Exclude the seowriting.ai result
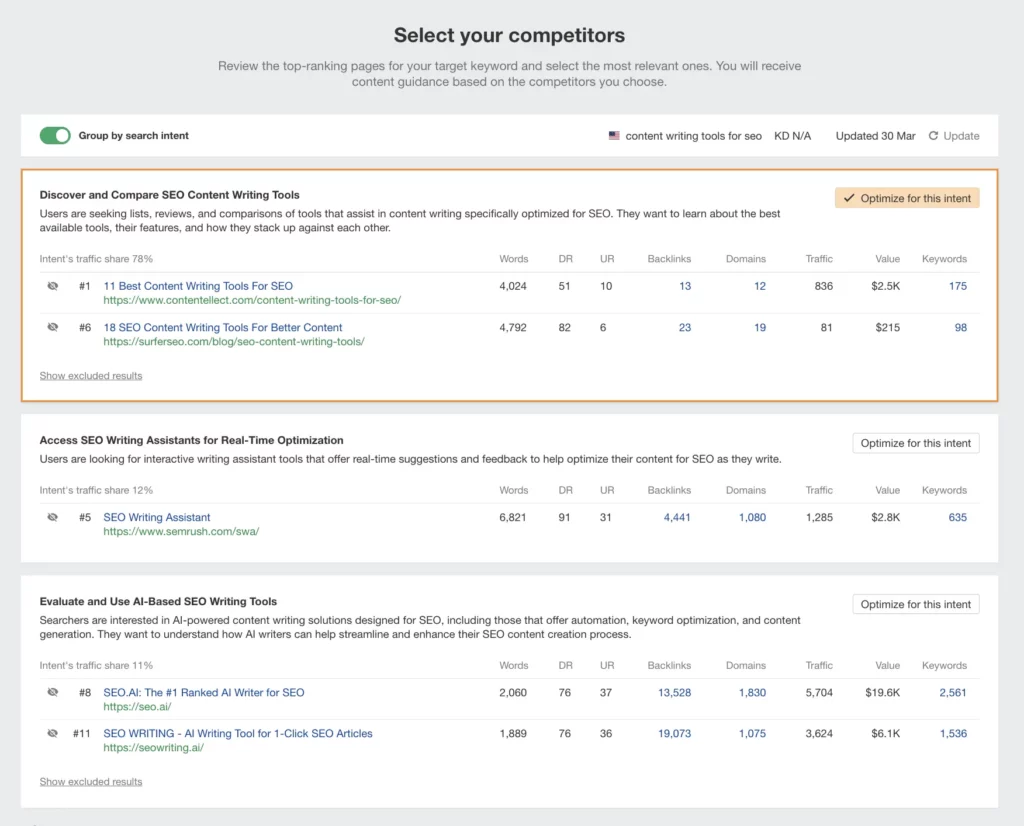This screenshot has height=826, width=1024. (x=52, y=733)
